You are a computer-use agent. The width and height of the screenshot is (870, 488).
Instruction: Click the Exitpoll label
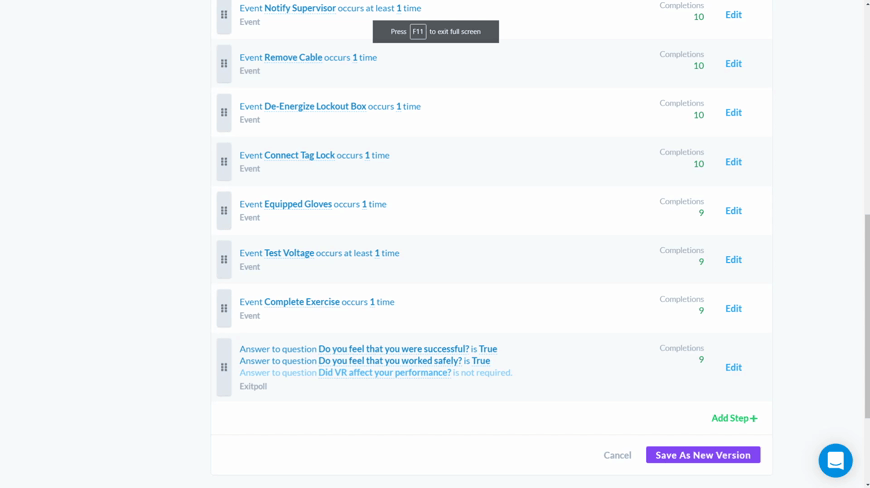[253, 387]
